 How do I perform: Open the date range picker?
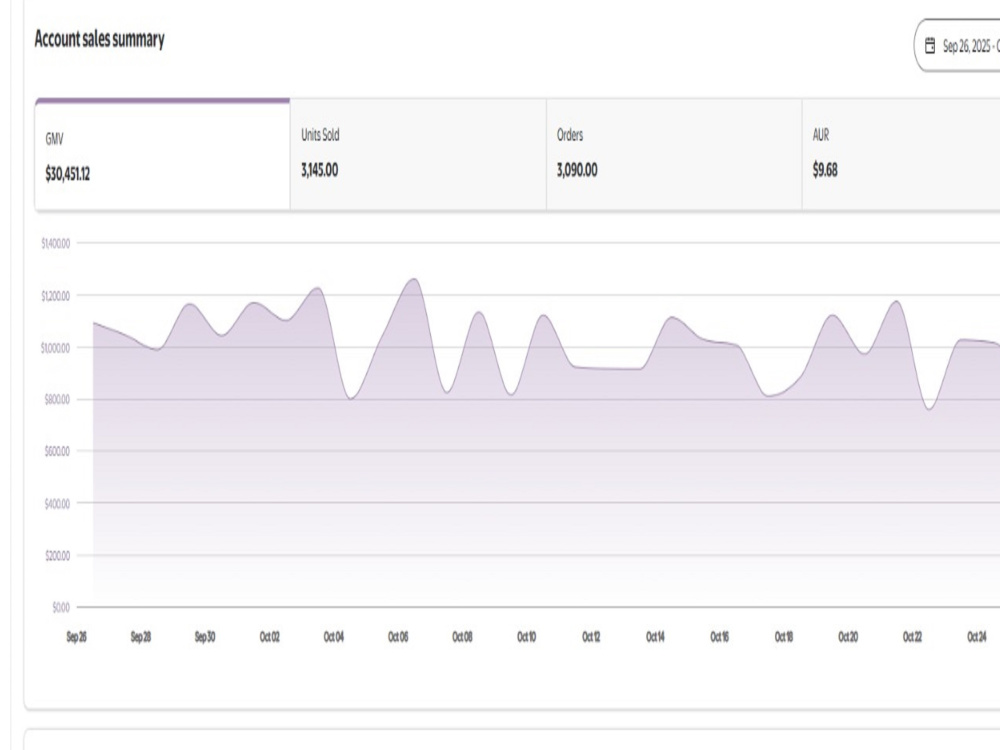click(957, 46)
